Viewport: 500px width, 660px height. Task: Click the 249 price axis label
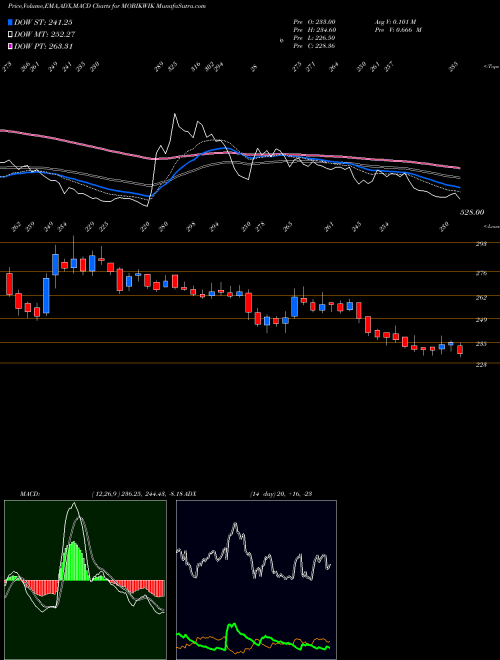click(x=481, y=320)
